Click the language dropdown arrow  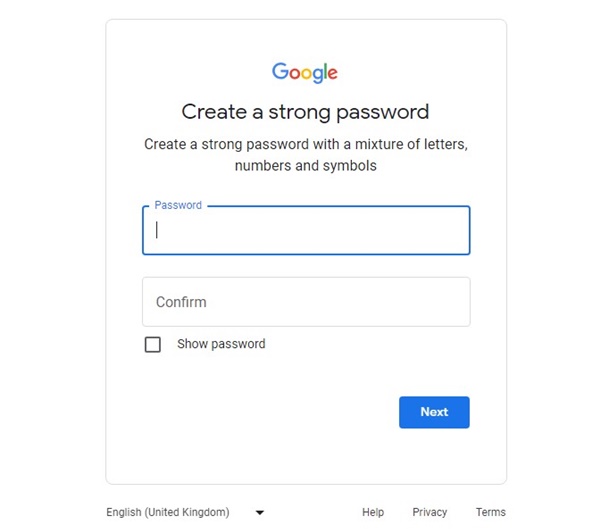tap(260, 512)
